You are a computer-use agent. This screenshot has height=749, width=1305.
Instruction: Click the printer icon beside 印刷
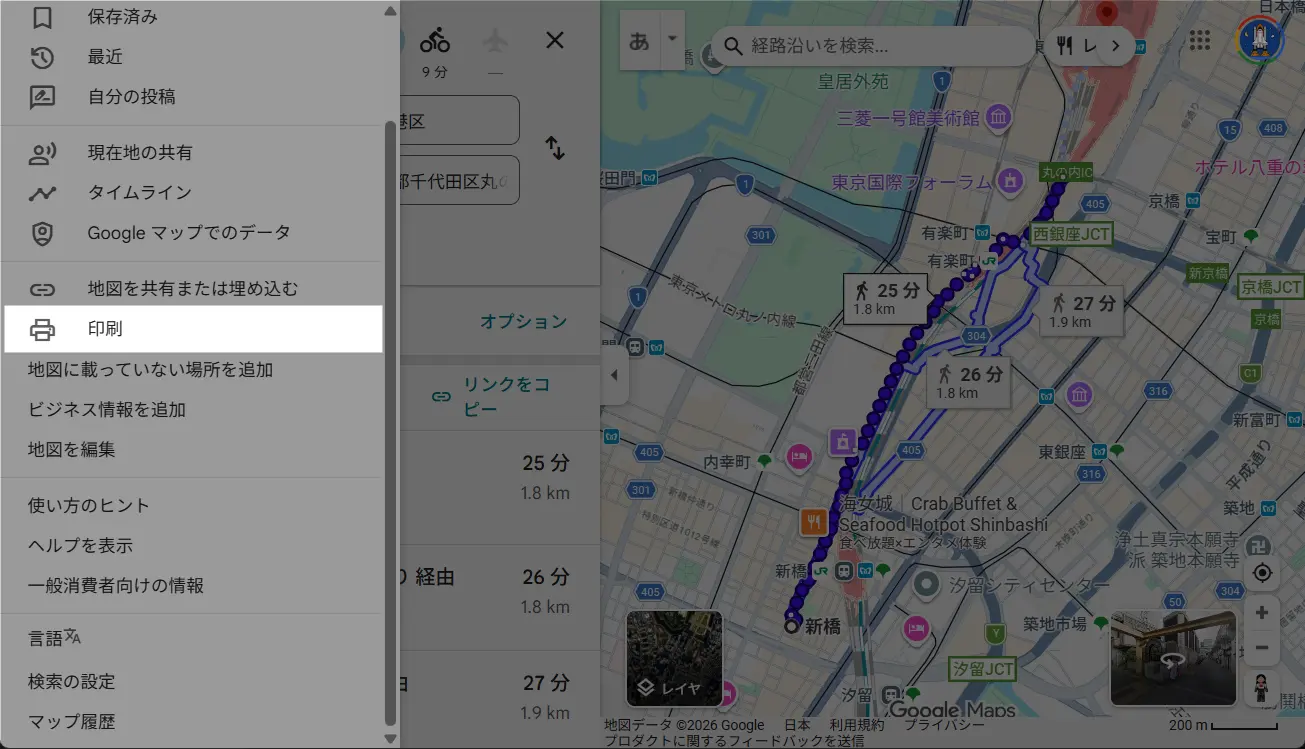click(x=42, y=329)
